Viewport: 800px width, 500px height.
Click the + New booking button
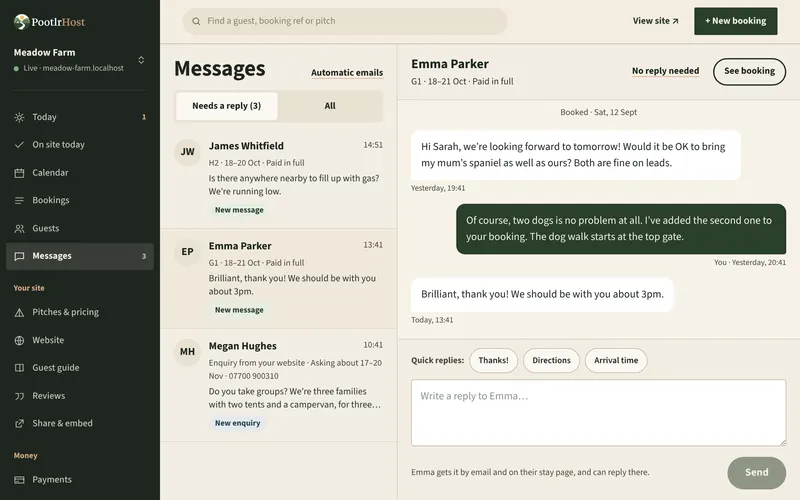(x=736, y=21)
